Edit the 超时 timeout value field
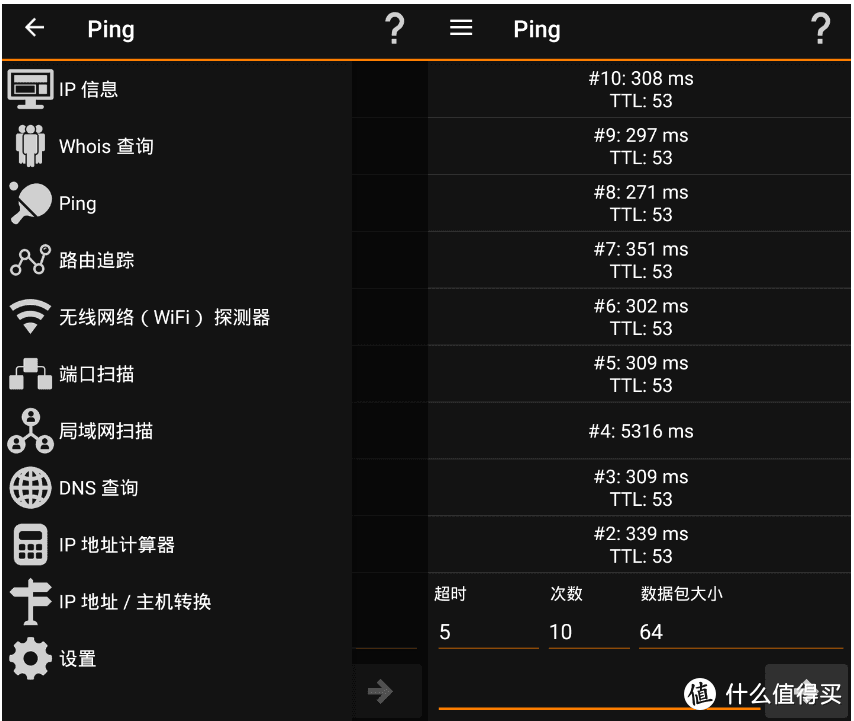Image resolution: width=854 pixels, height=721 pixels. coord(487,632)
